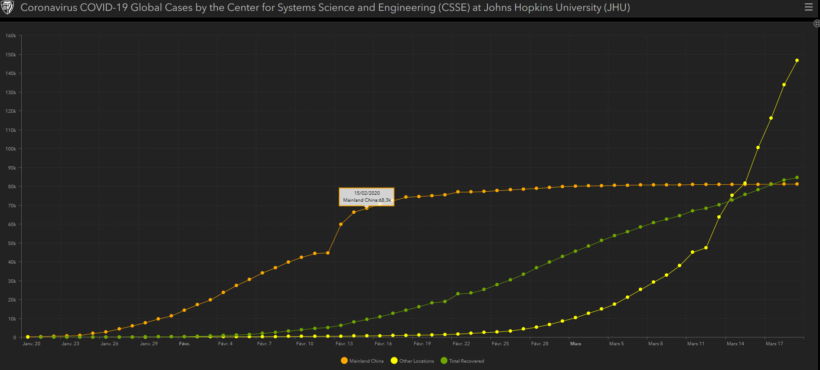This screenshot has width=820, height=370.
Task: Click the Févr. 16 date label
Action: pyautogui.click(x=383, y=344)
